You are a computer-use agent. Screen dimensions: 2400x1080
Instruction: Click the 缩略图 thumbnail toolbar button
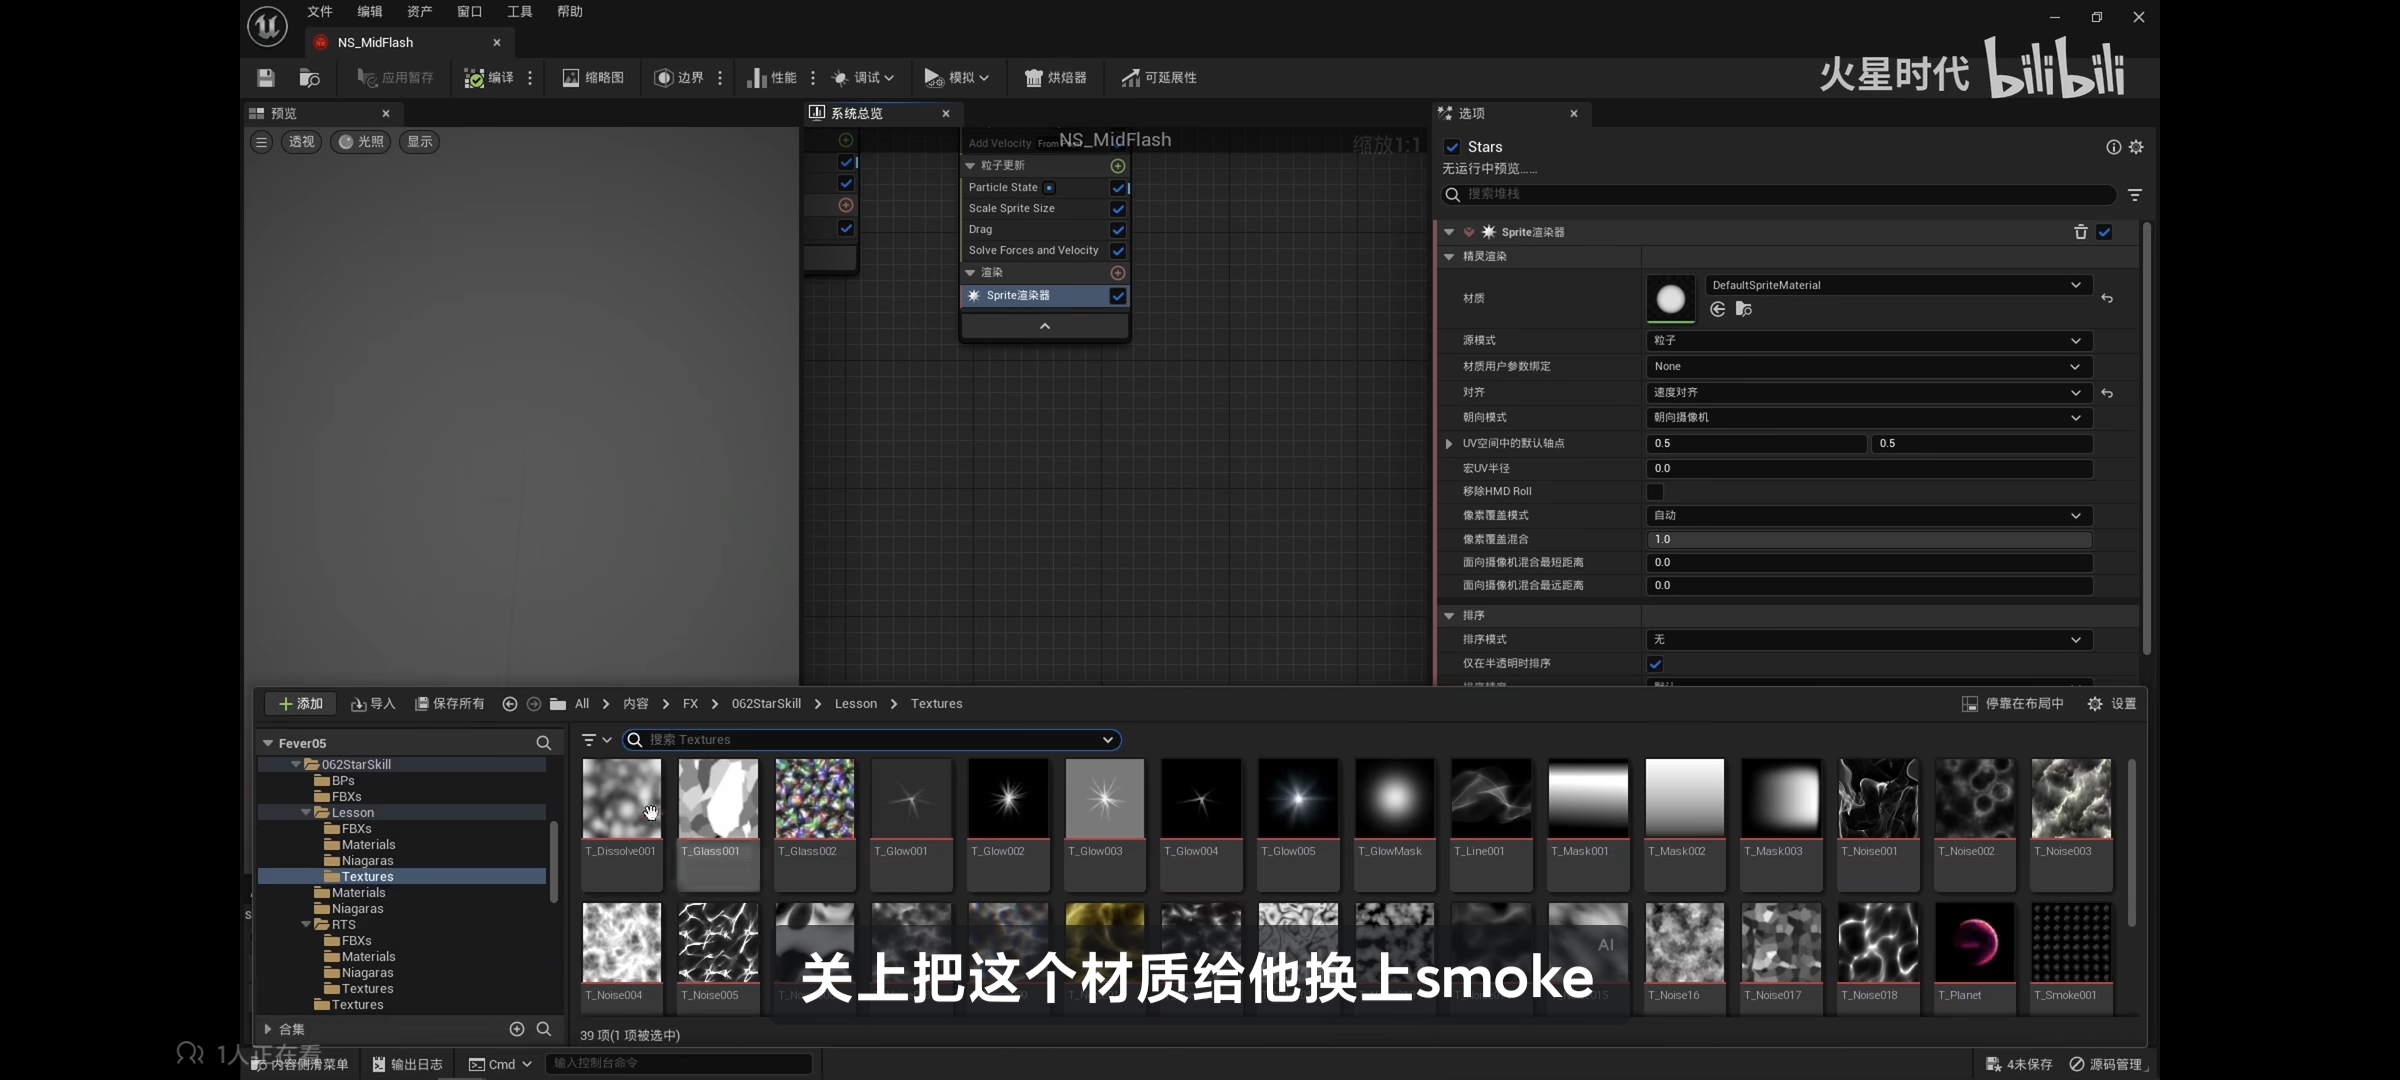pos(593,77)
